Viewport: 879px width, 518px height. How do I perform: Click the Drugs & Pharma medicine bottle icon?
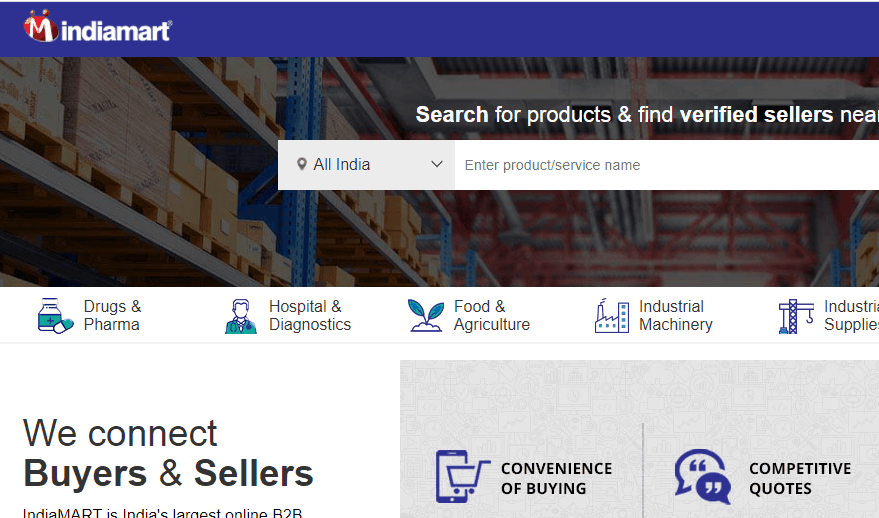coord(55,316)
